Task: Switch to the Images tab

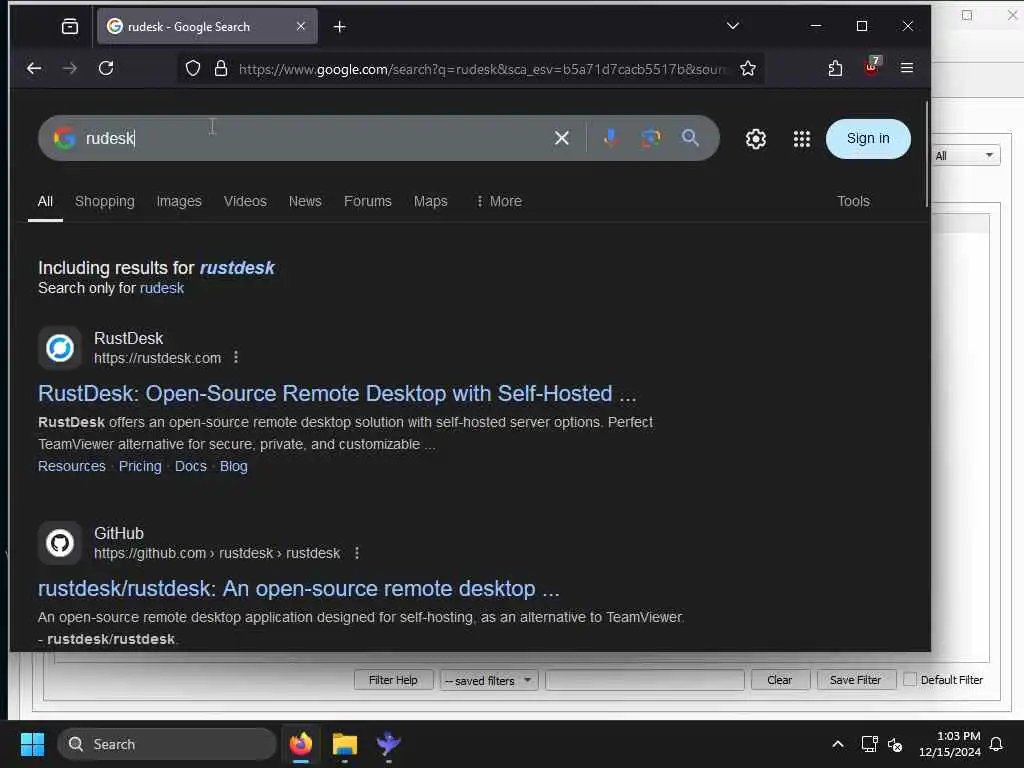Action: [179, 201]
